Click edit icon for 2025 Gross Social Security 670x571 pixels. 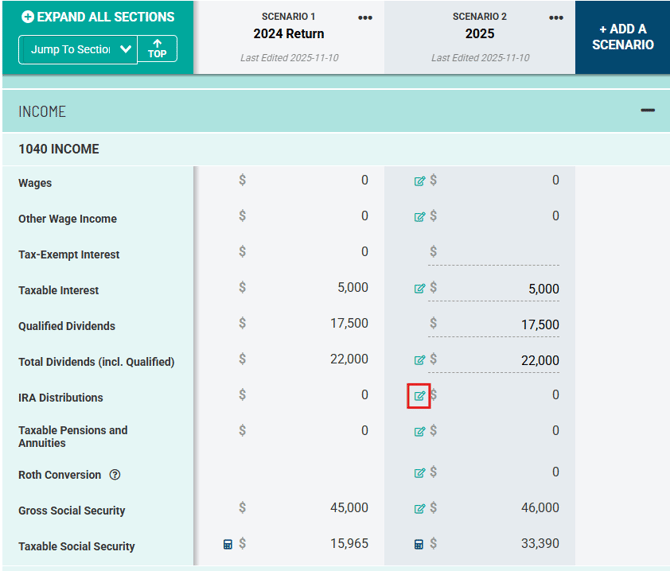pyautogui.click(x=420, y=509)
